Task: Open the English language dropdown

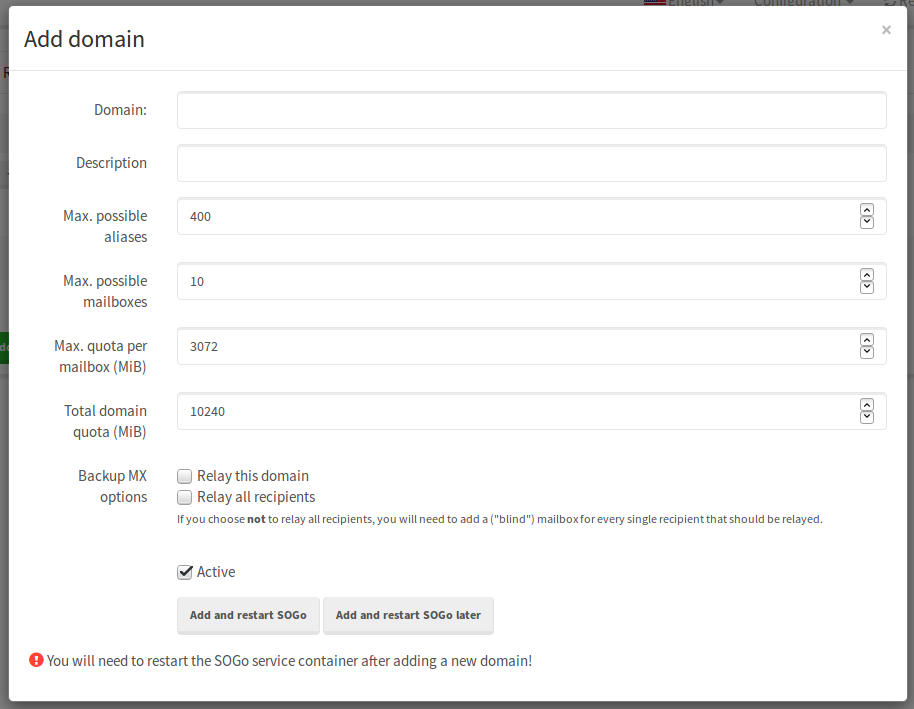Action: click(x=688, y=3)
